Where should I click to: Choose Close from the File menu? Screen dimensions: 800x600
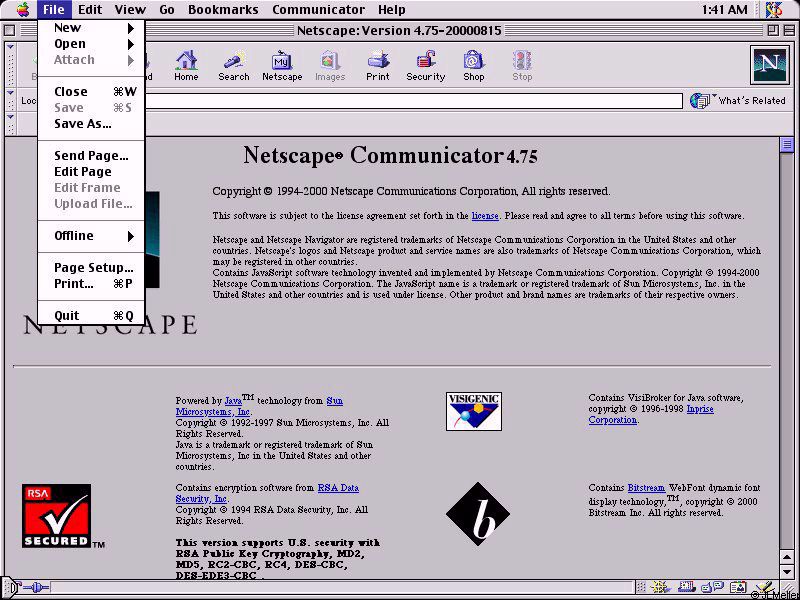(x=92, y=92)
